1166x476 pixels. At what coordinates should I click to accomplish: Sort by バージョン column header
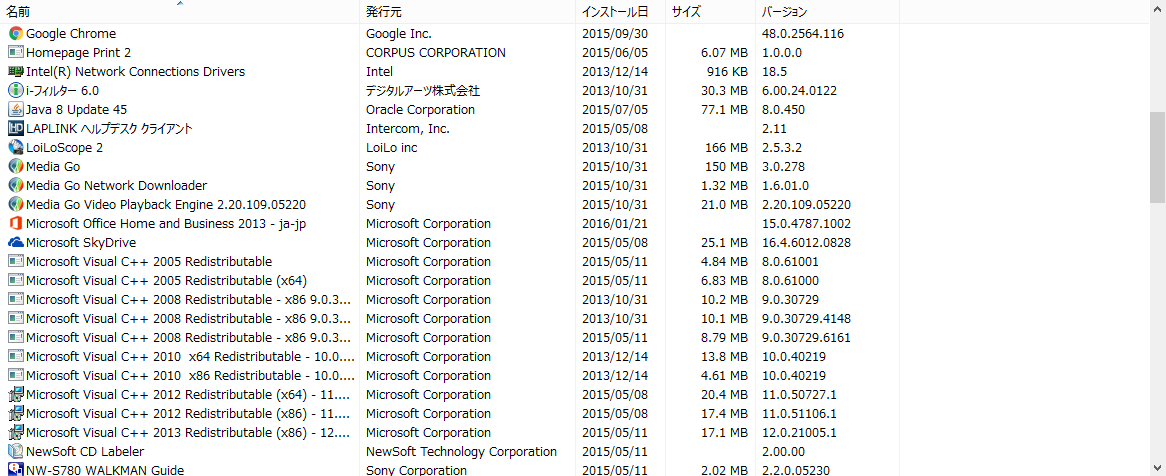(x=784, y=12)
